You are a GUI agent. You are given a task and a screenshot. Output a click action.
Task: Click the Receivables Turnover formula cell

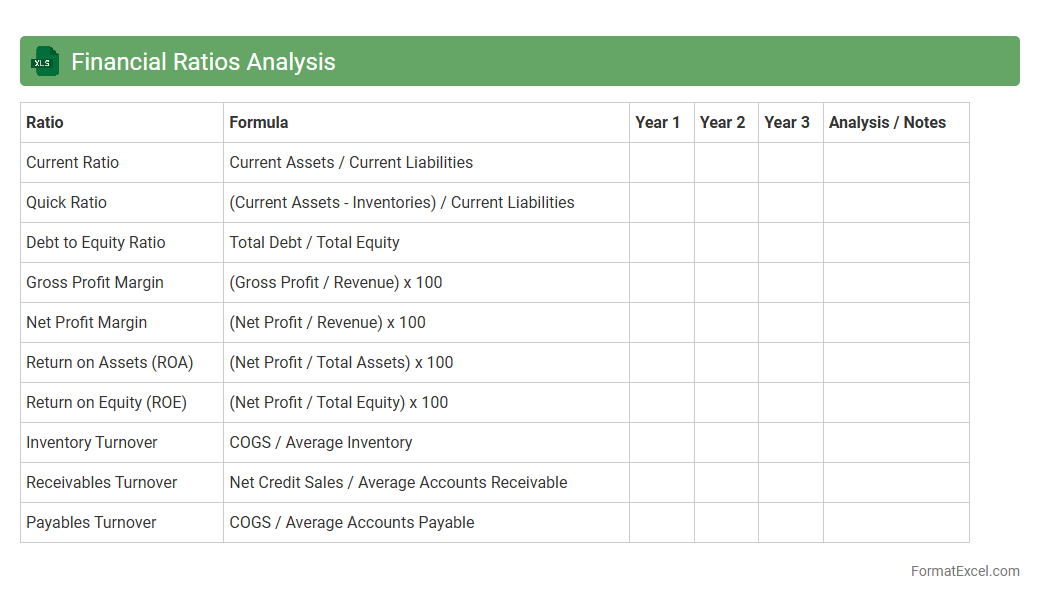[x=398, y=482]
